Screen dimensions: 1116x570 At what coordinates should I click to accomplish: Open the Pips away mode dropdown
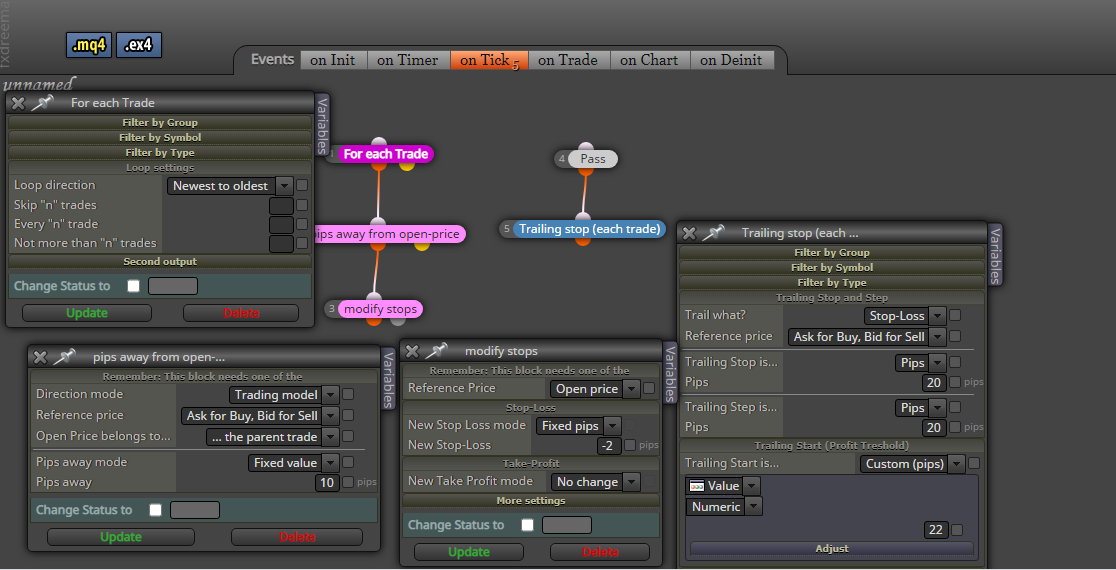[x=293, y=463]
